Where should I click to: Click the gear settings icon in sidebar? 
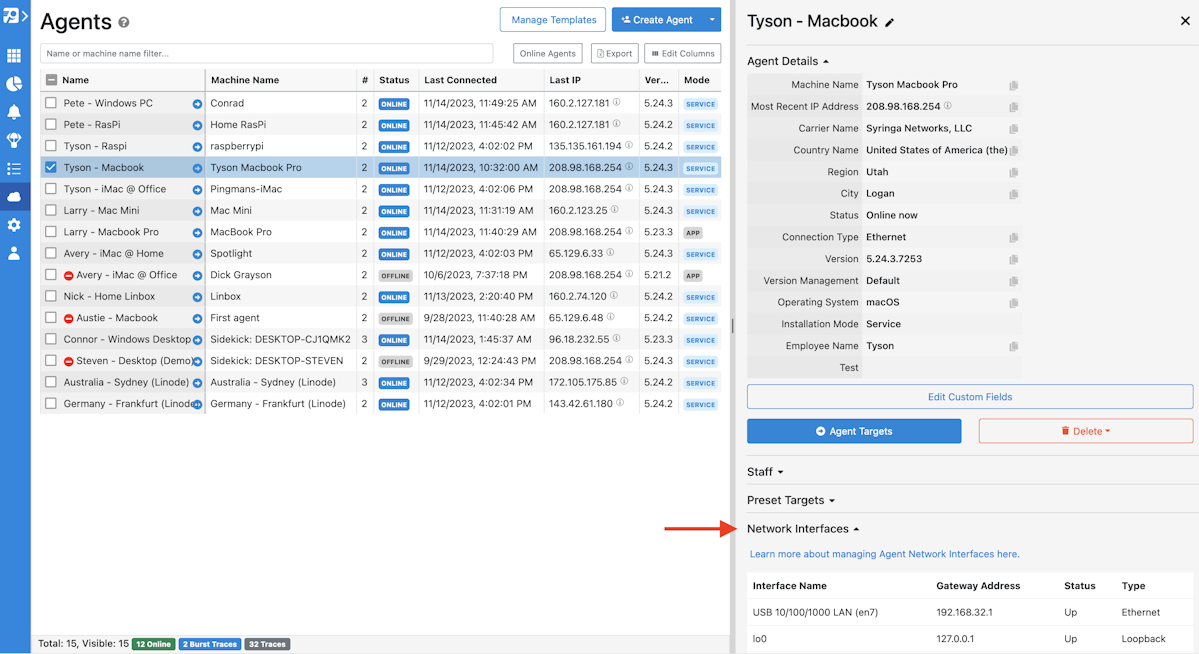tap(14, 225)
